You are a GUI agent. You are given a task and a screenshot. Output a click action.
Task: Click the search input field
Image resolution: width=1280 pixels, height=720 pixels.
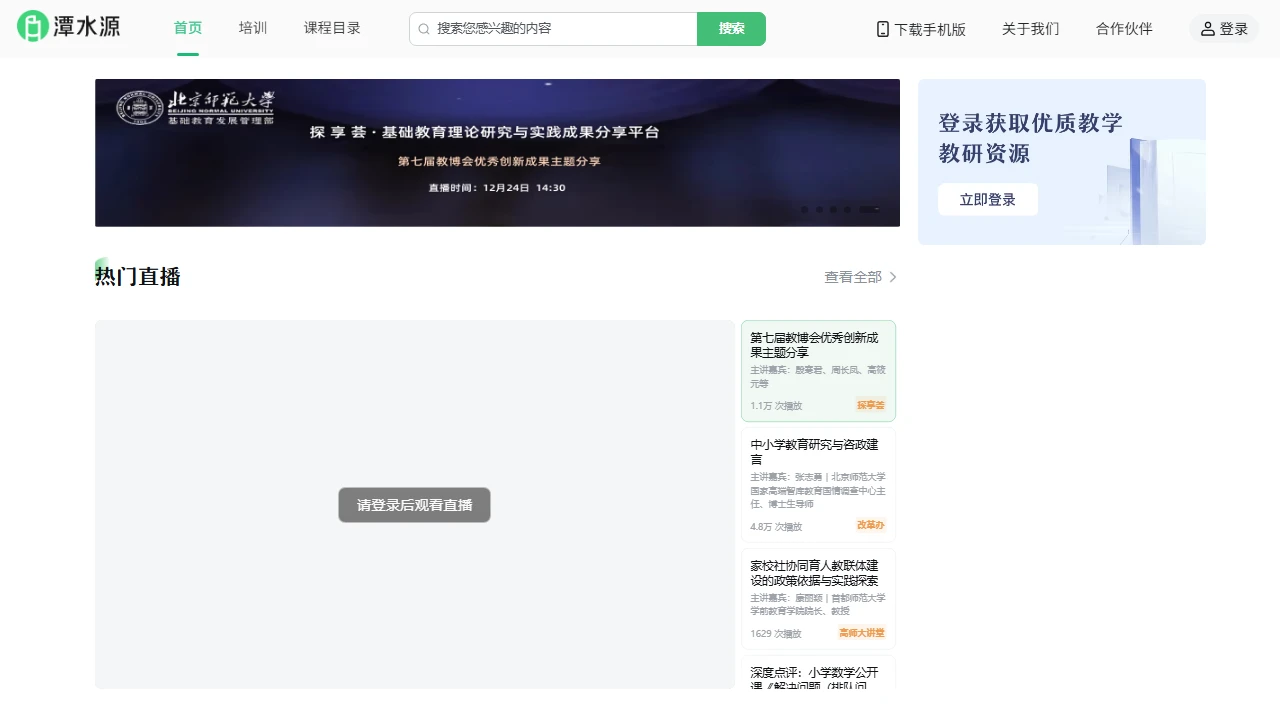[x=550, y=29]
